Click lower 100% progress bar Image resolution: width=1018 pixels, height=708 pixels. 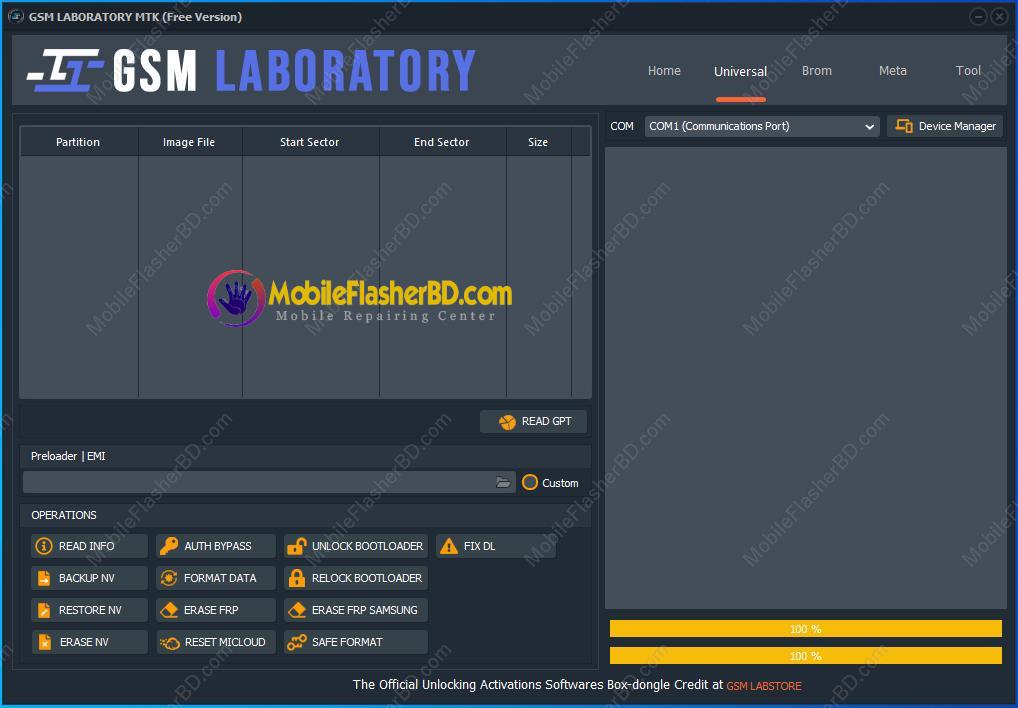(x=806, y=655)
